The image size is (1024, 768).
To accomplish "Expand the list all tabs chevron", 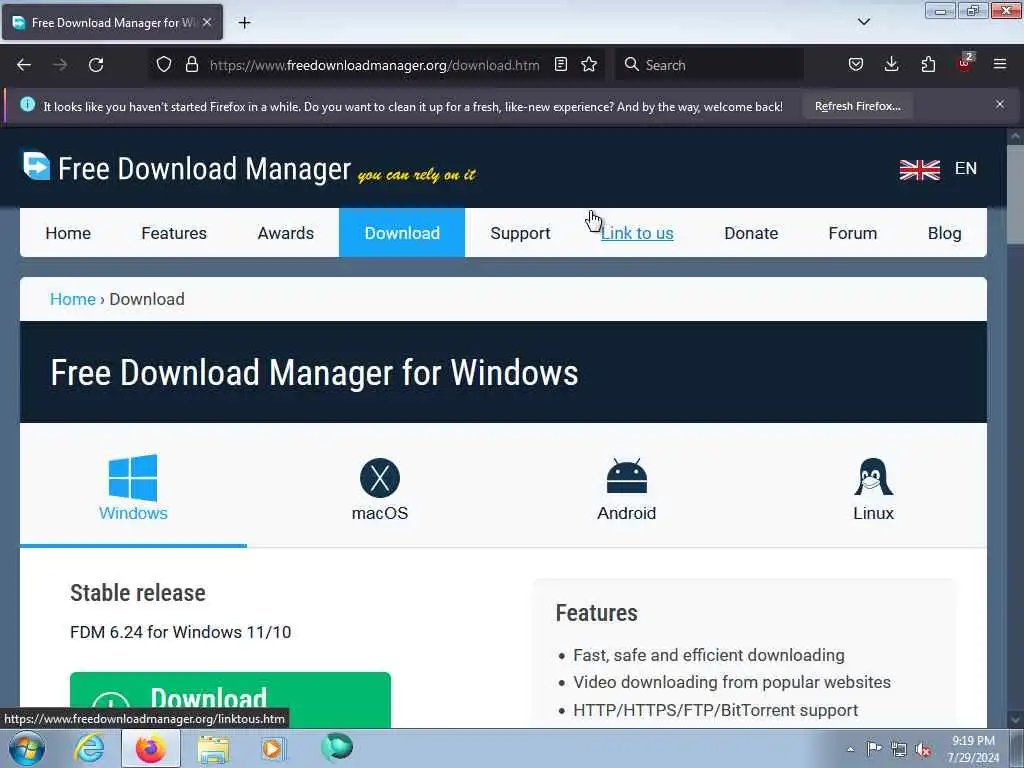I will click(x=863, y=22).
